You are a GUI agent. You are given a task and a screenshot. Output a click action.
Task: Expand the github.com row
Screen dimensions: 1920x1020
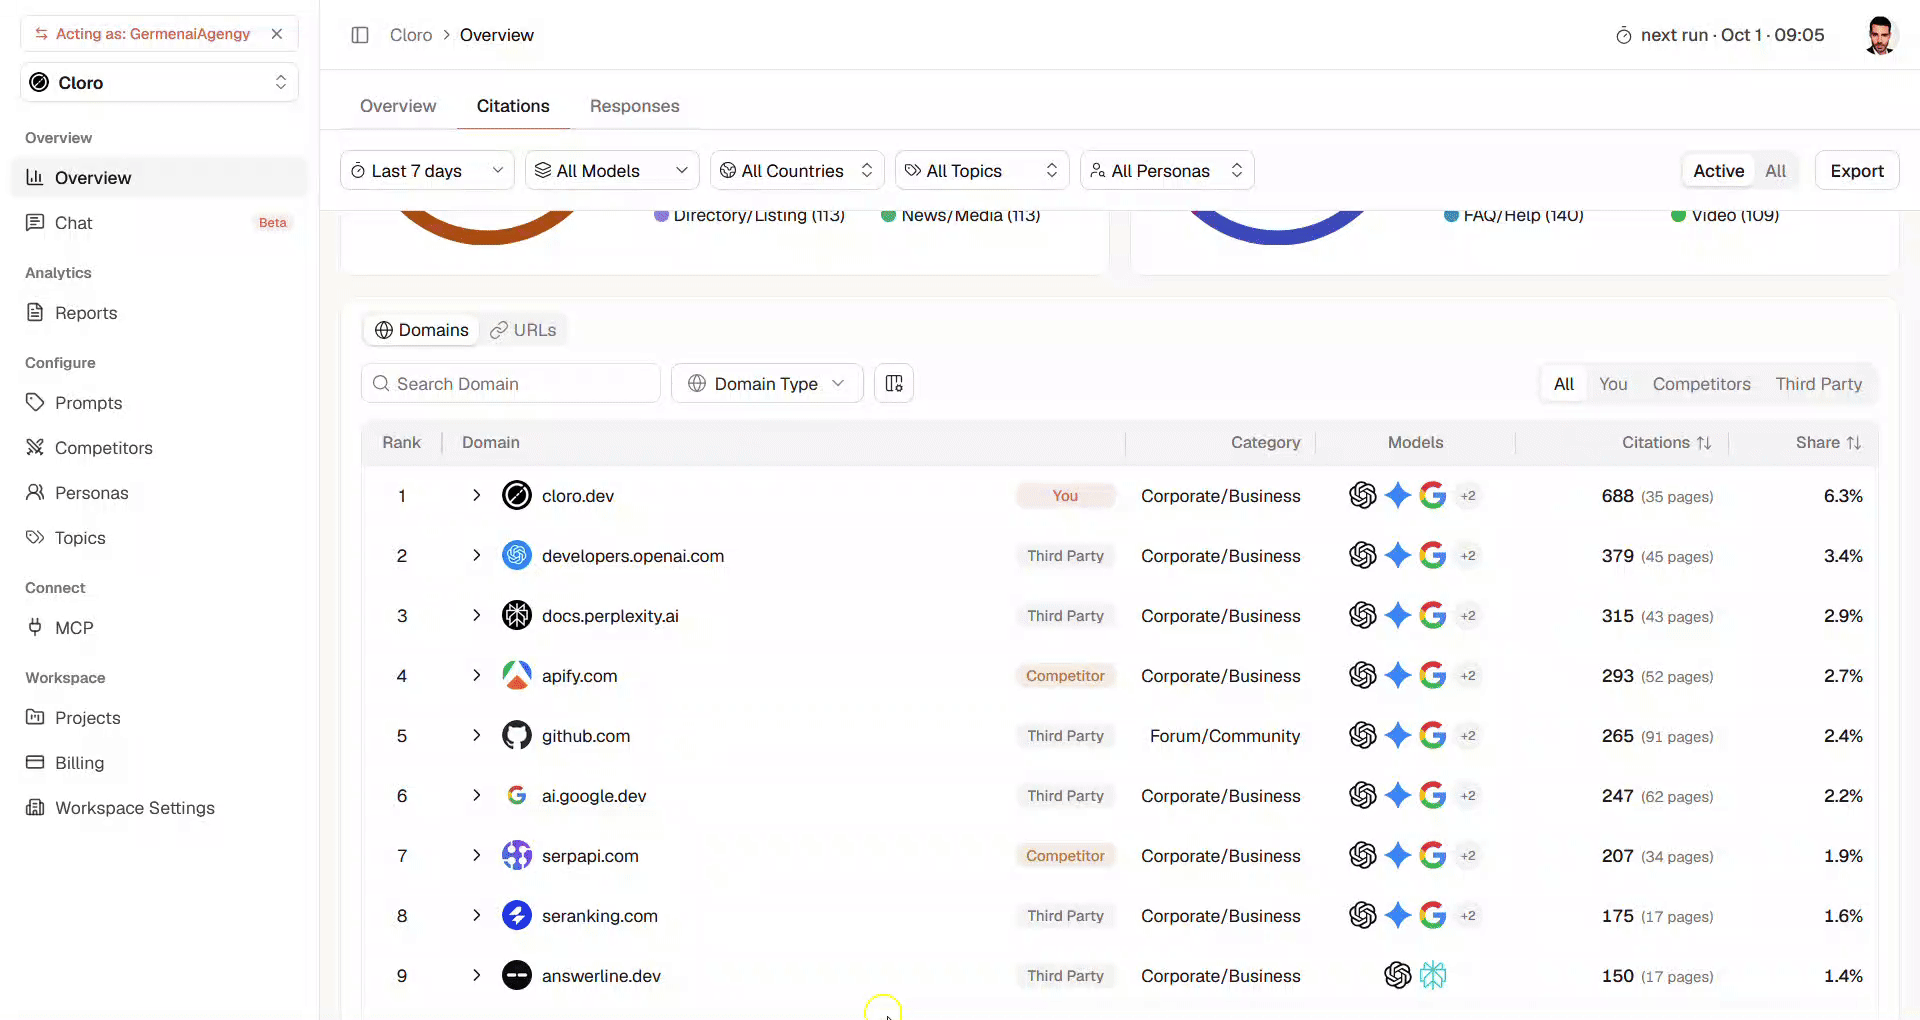(x=476, y=735)
